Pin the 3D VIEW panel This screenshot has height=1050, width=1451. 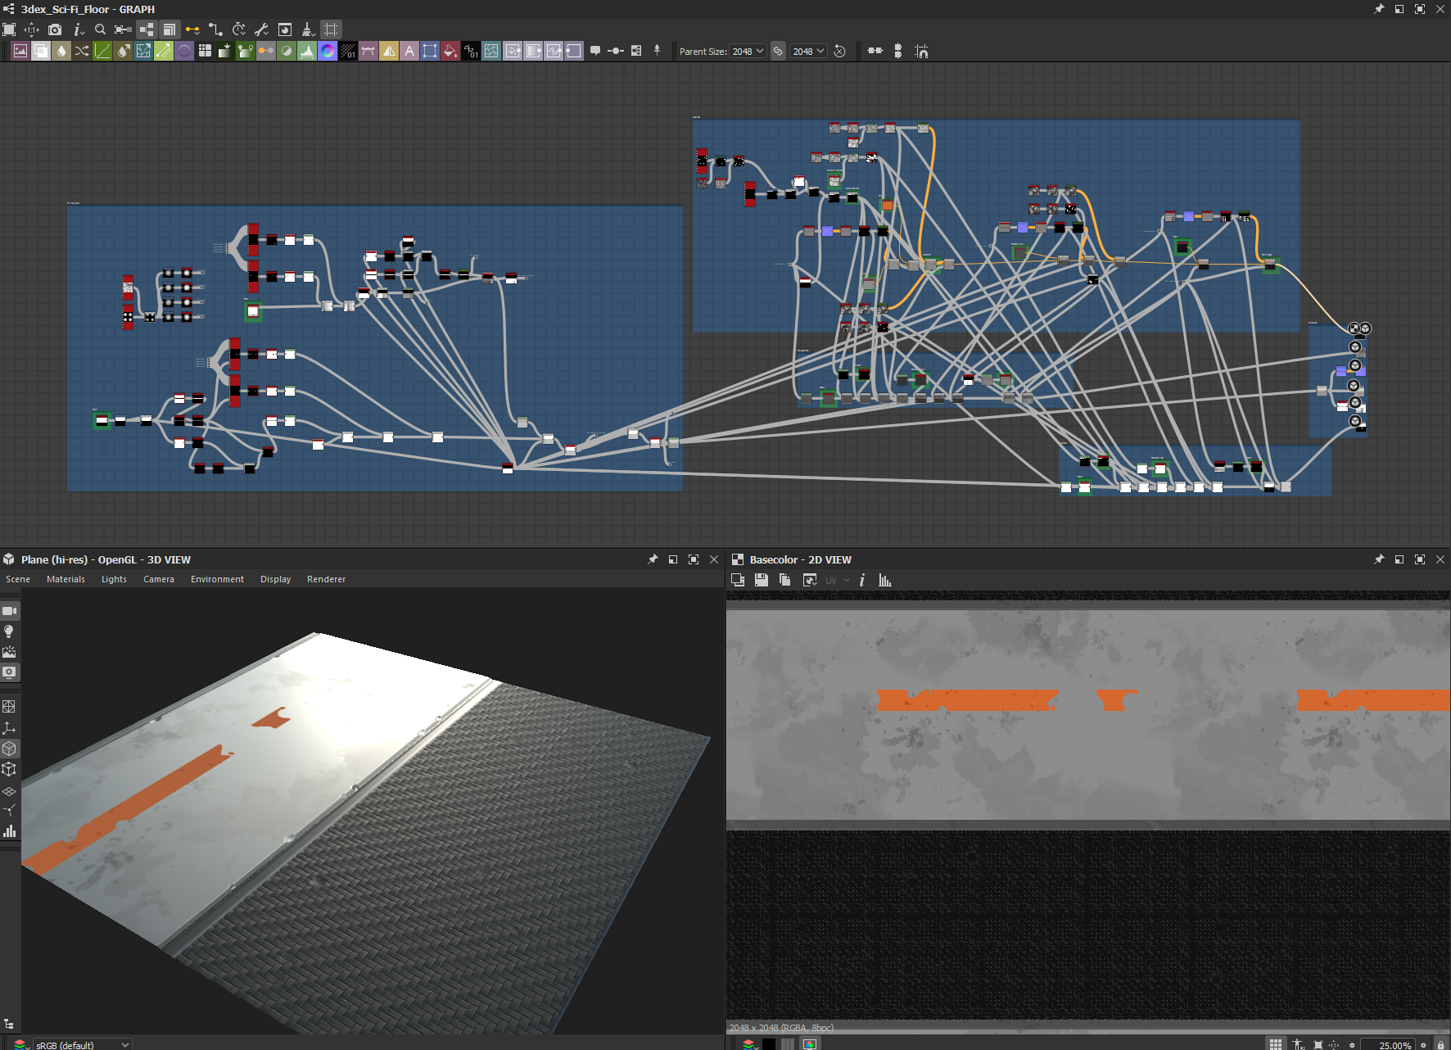(652, 560)
